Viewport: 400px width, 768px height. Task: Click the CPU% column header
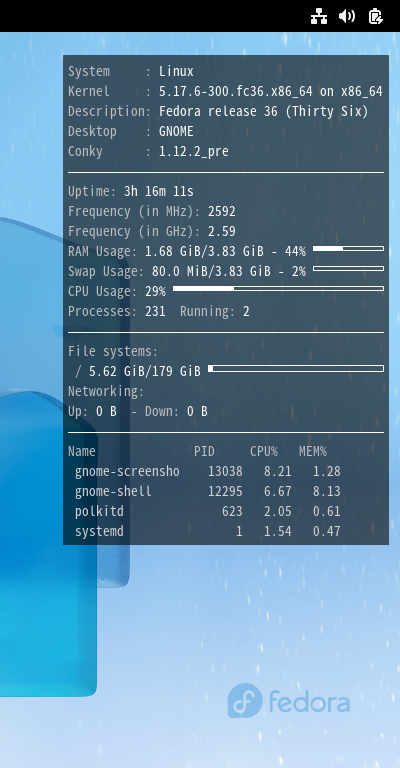coord(264,451)
